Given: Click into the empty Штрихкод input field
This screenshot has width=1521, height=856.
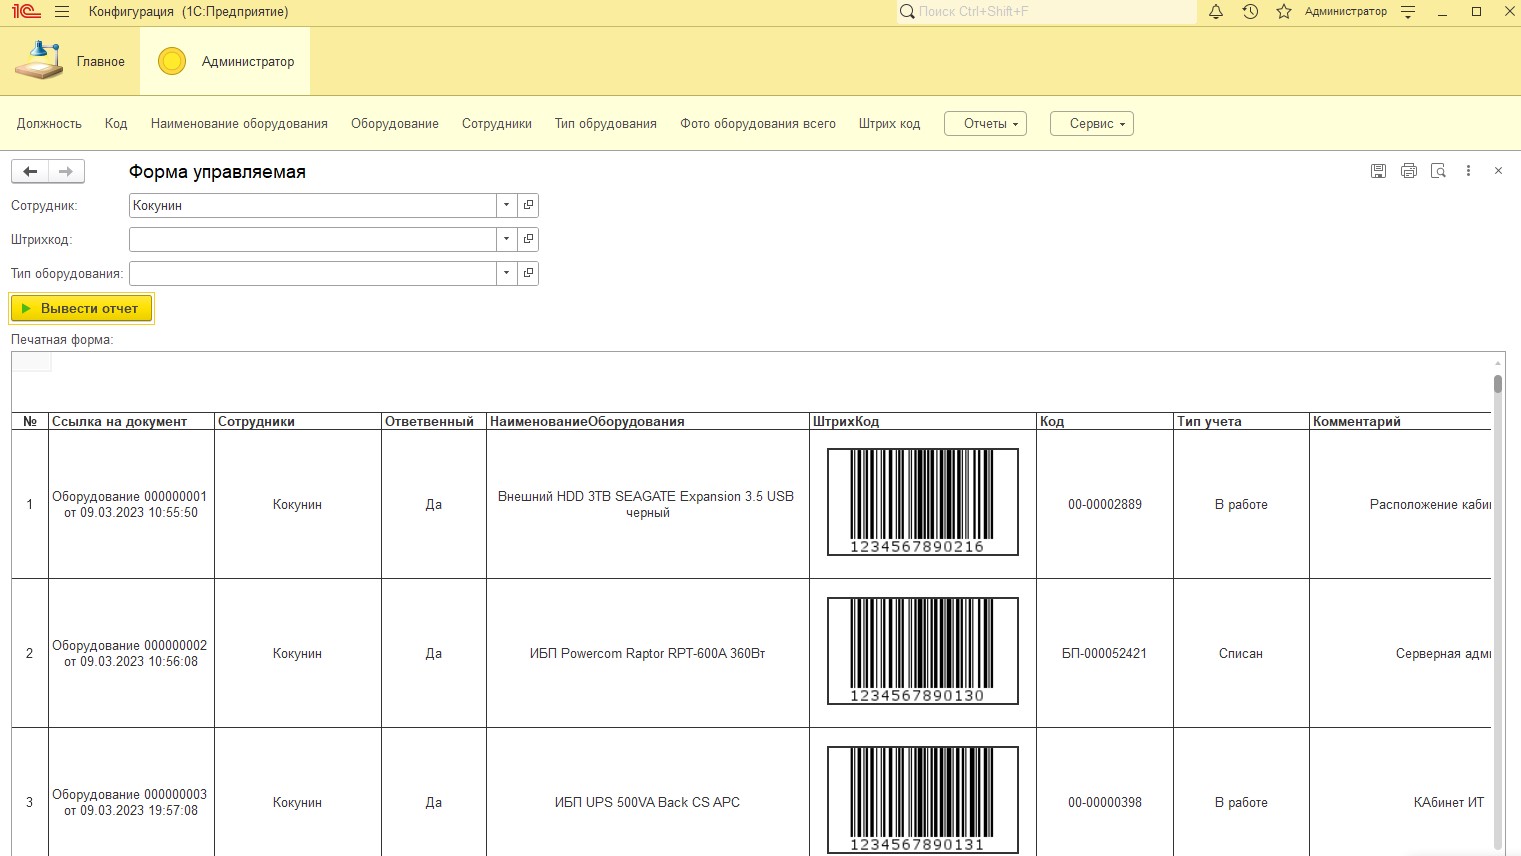Looking at the screenshot, I should pyautogui.click(x=313, y=239).
